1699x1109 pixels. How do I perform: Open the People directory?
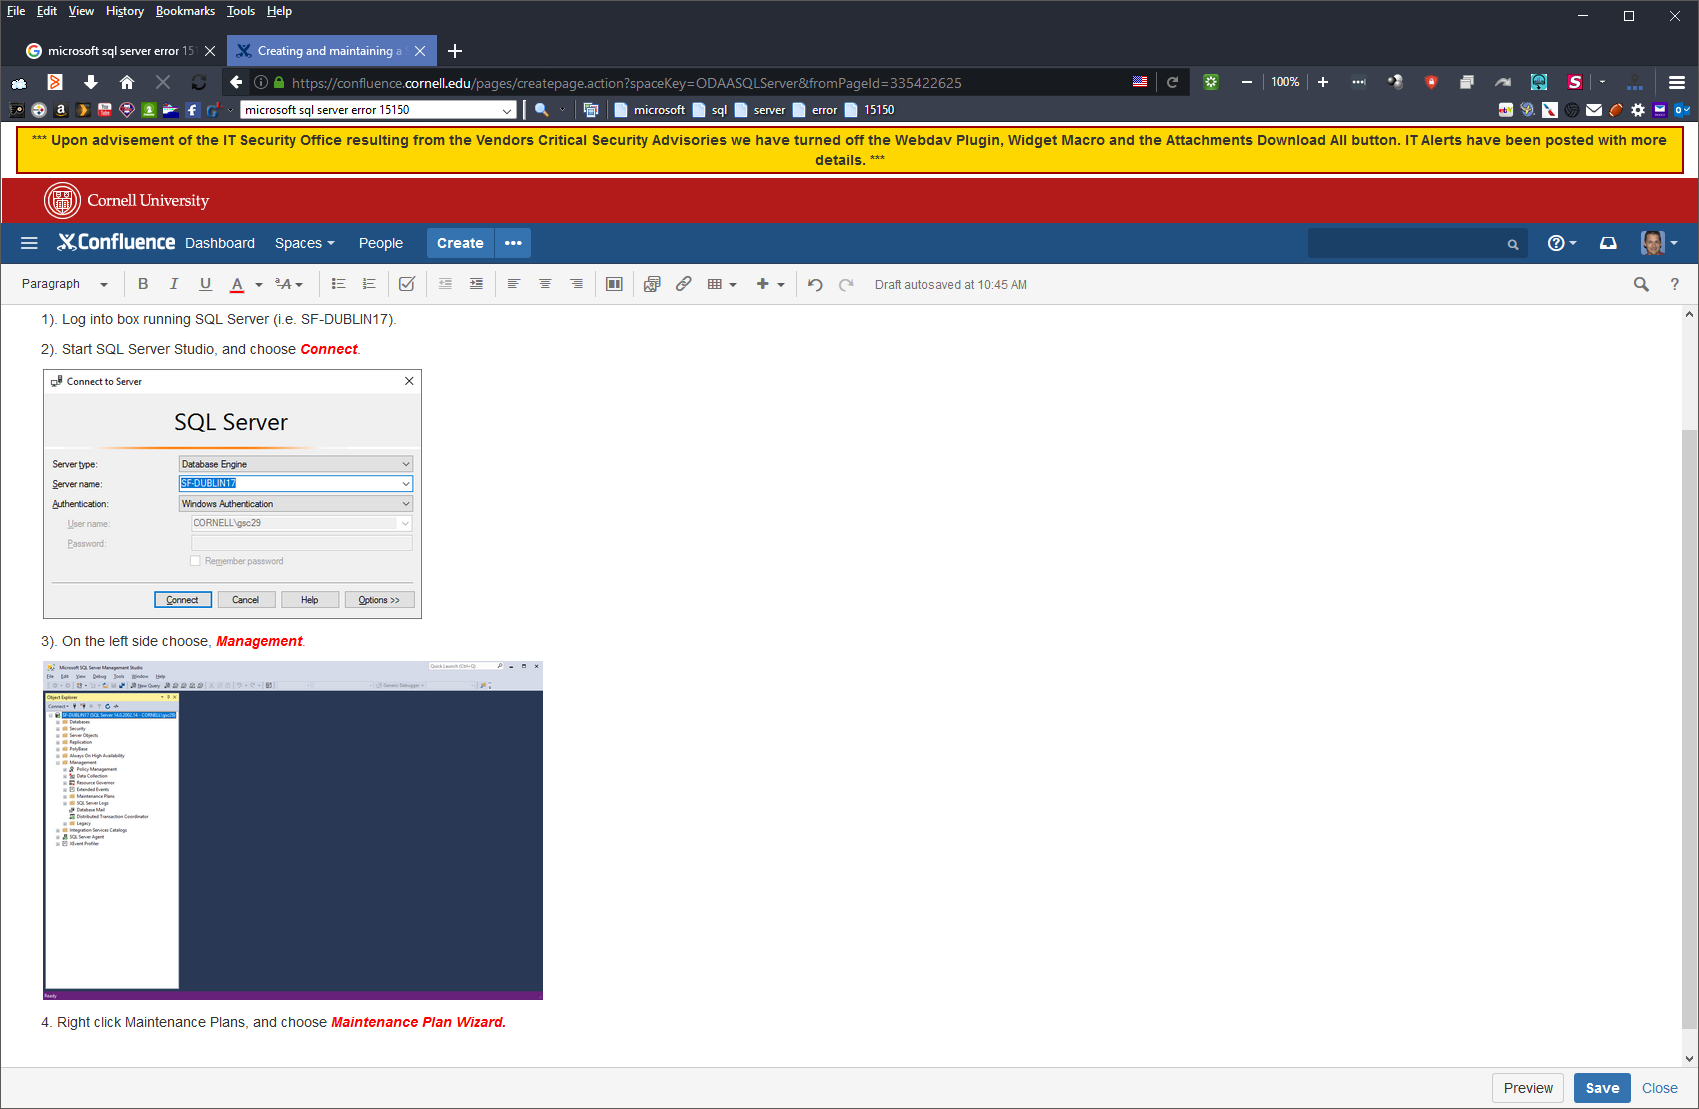381,243
